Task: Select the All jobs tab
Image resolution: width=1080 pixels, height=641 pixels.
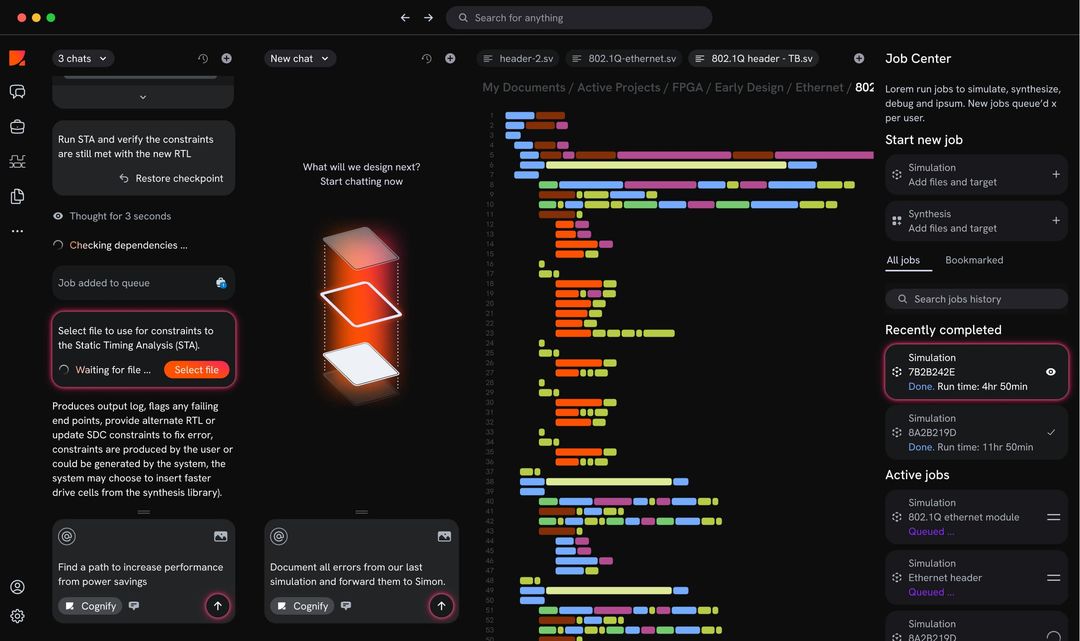Action: pos(903,260)
